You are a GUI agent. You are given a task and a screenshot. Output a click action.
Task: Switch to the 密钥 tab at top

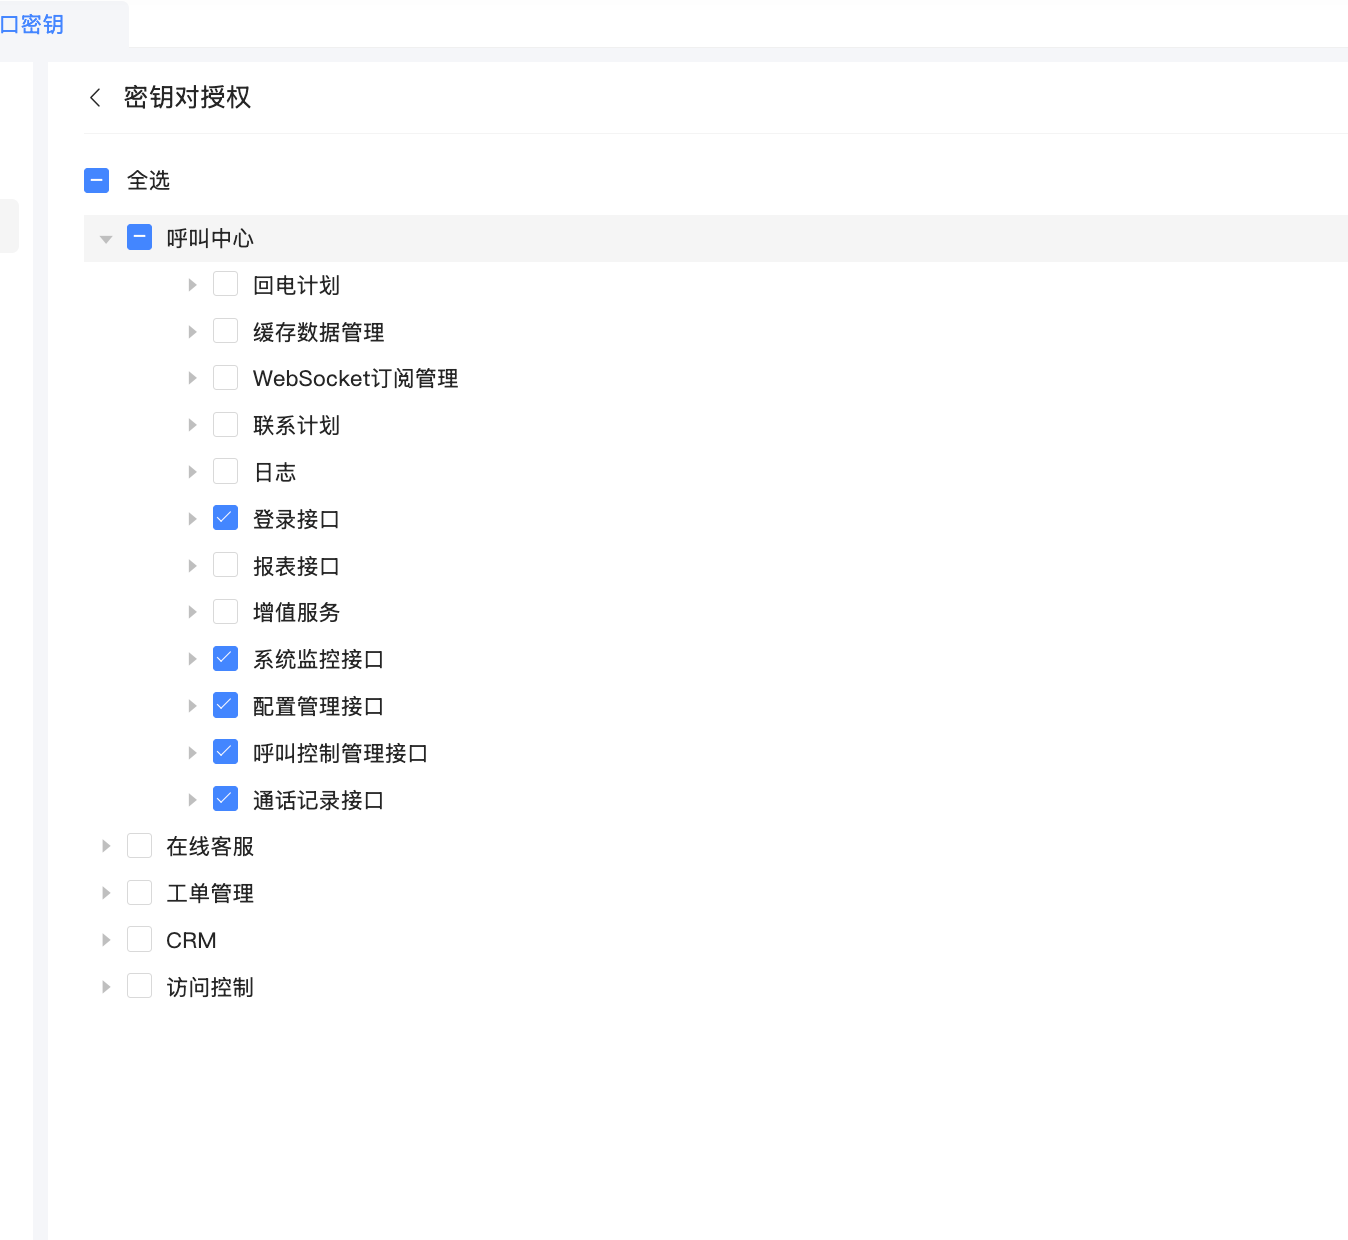35,24
